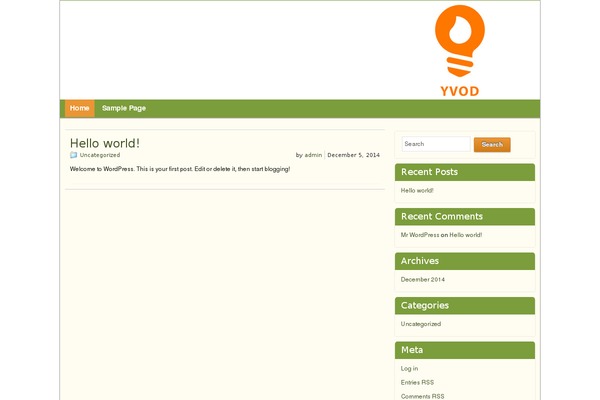Select Uncategorized in the Categories widget
The image size is (600, 400).
(x=421, y=324)
